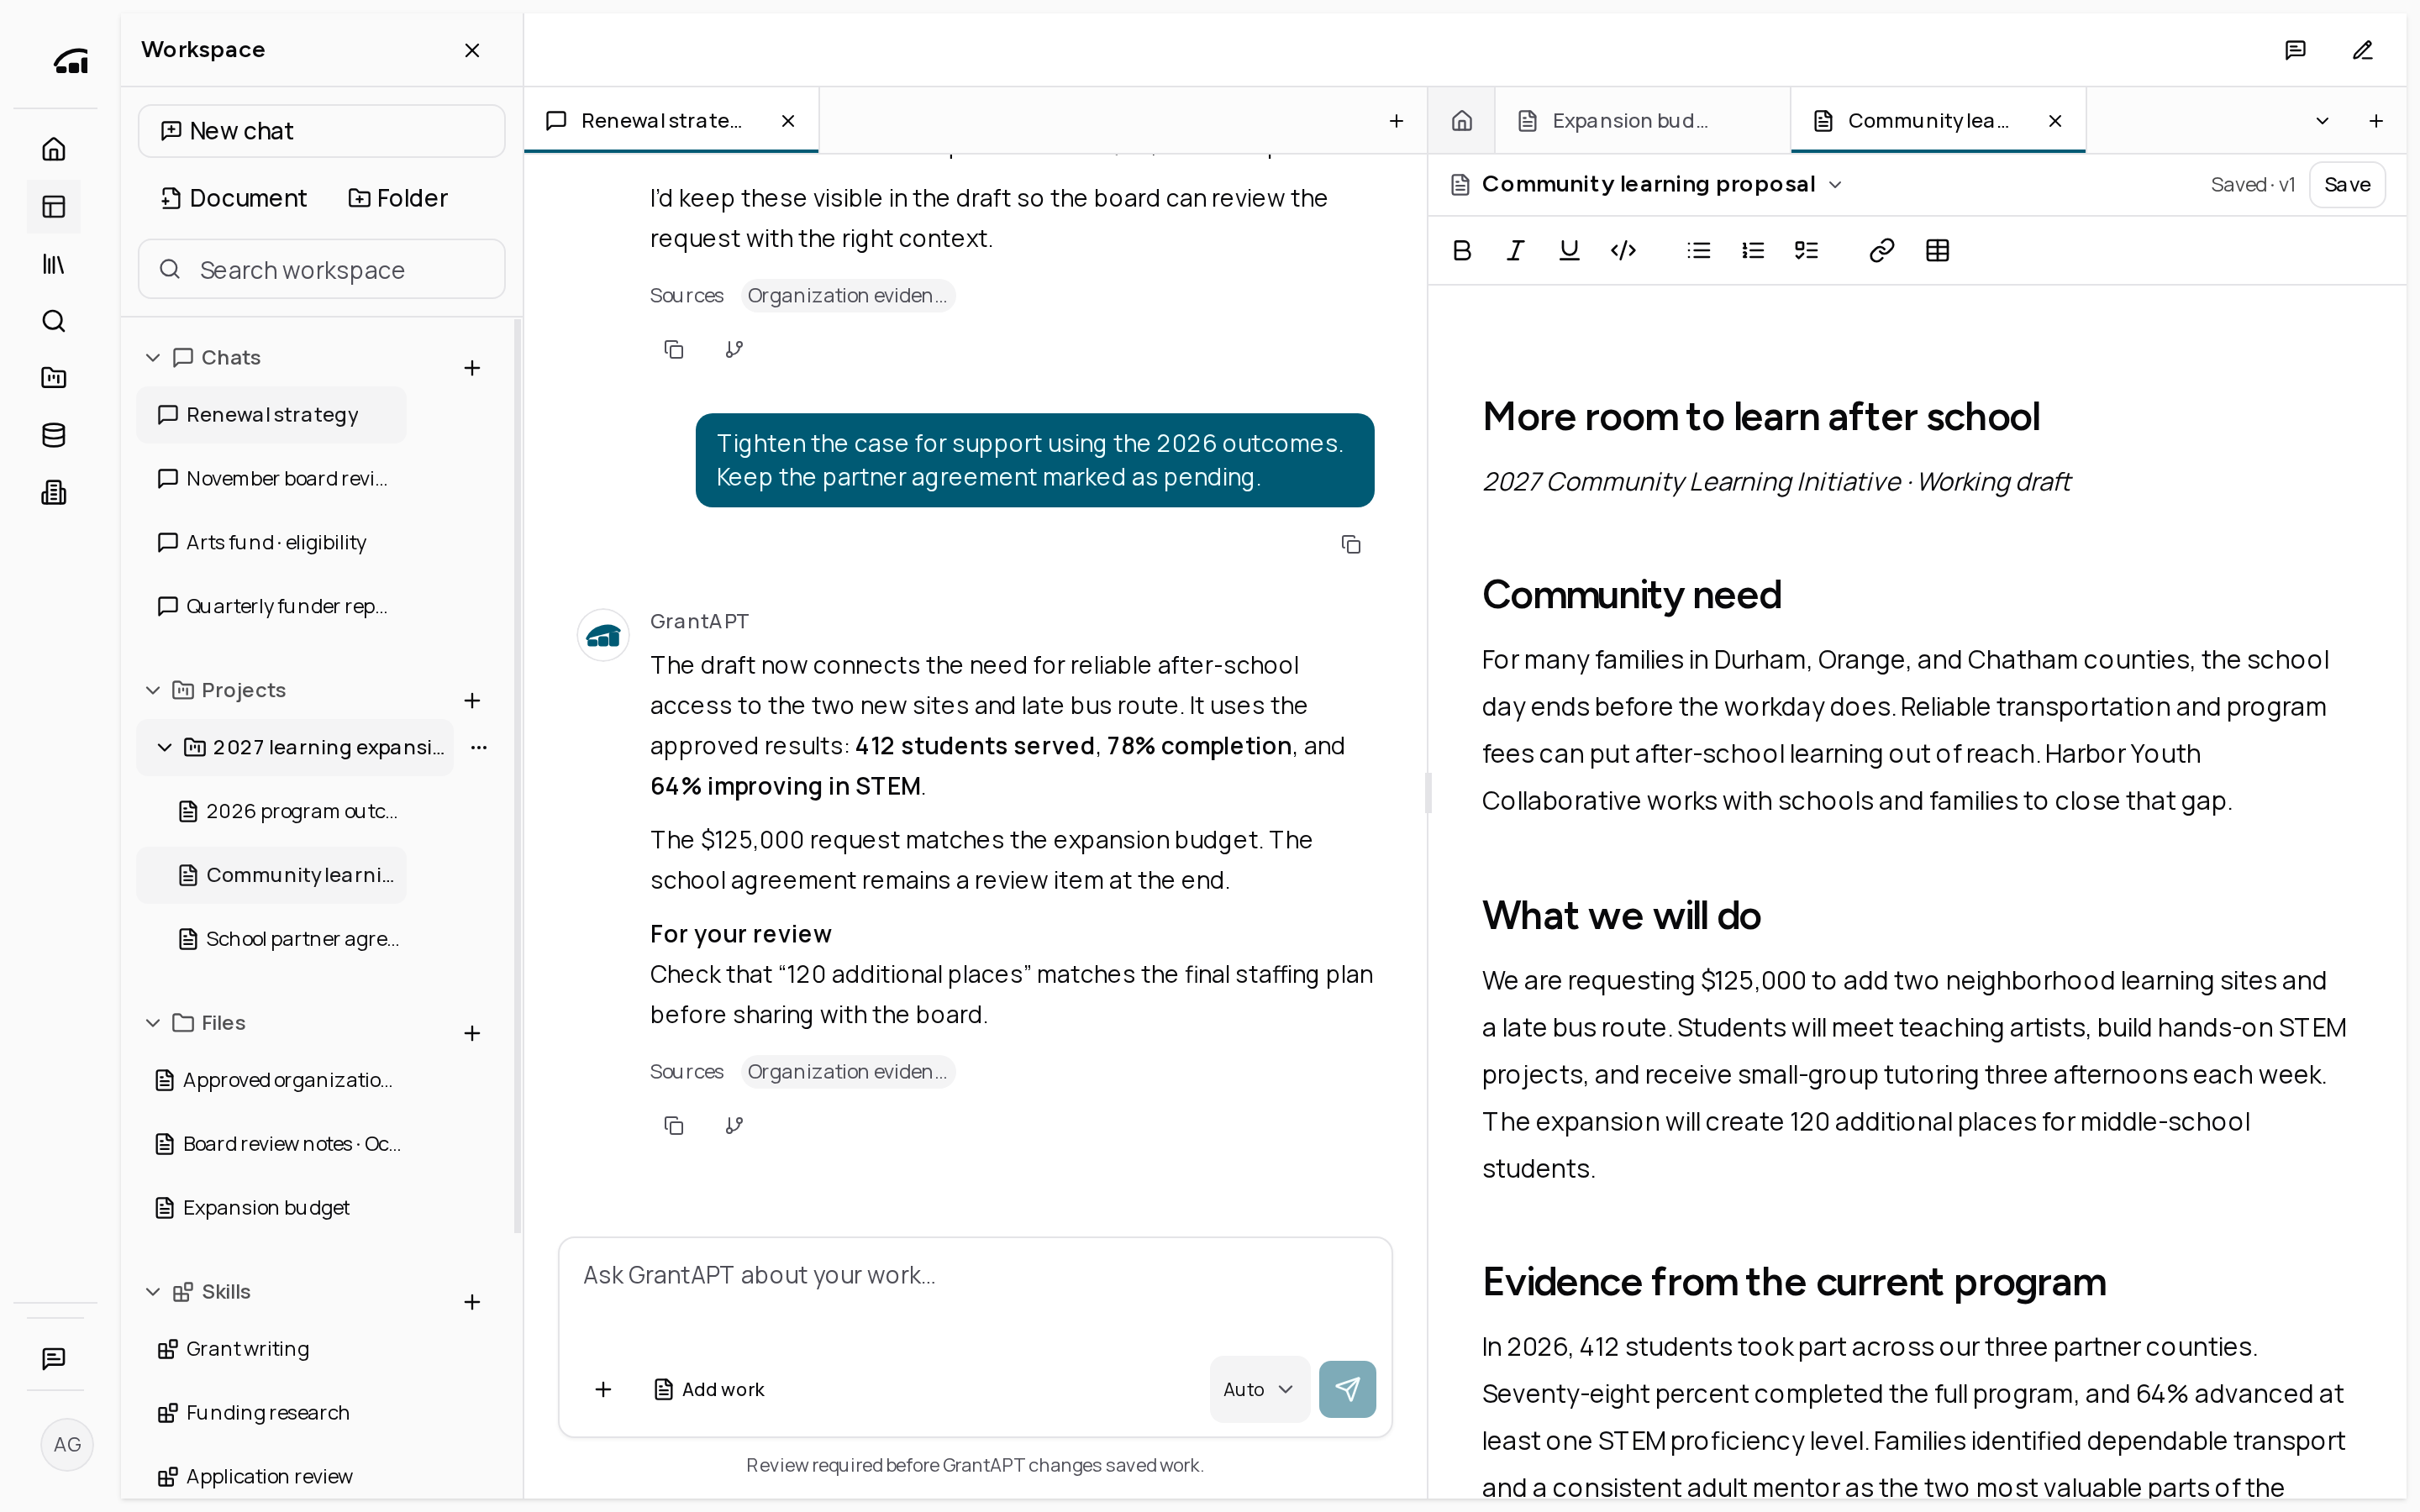
Task: Open the November board review chat
Action: pyautogui.click(x=272, y=478)
